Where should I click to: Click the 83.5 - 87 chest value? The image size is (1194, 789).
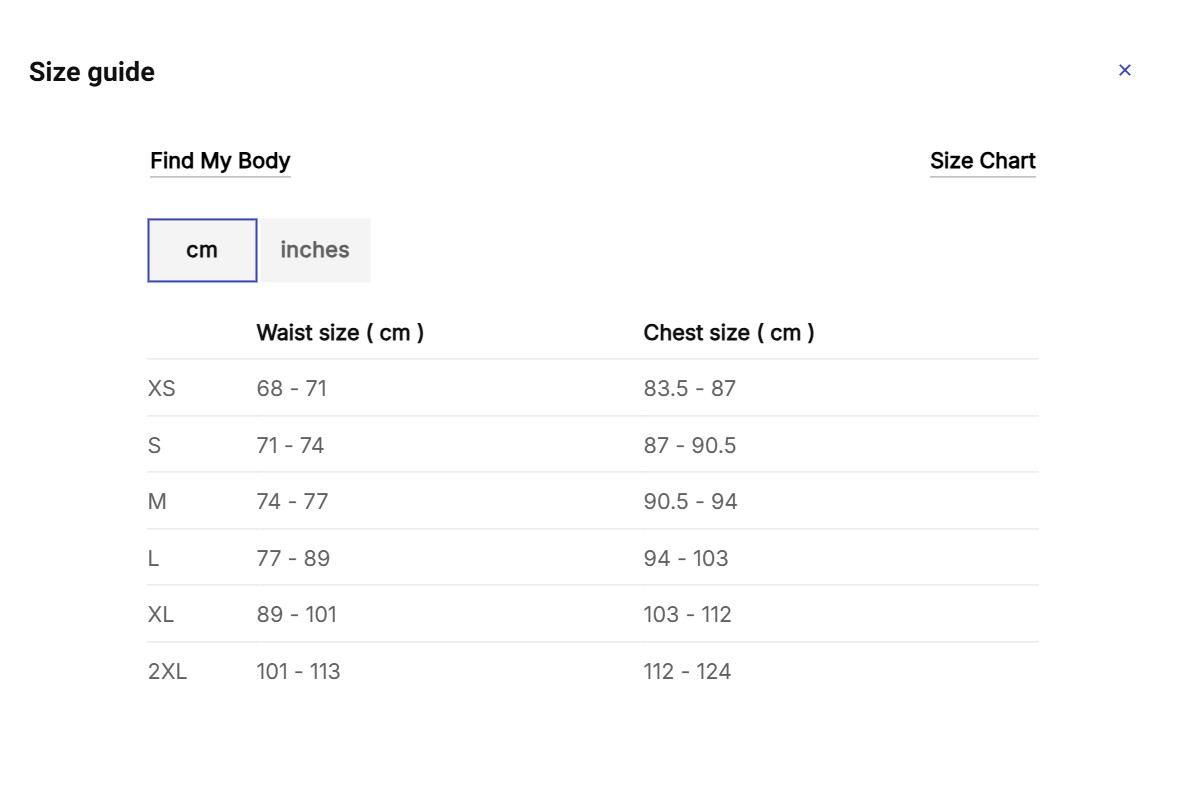click(x=690, y=388)
